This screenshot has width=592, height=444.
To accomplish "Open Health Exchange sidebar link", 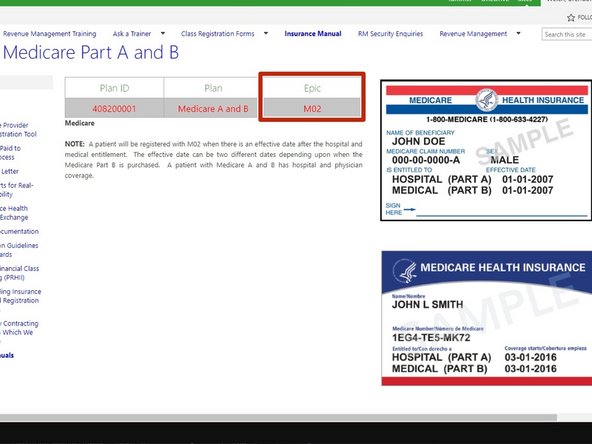I will [14, 213].
